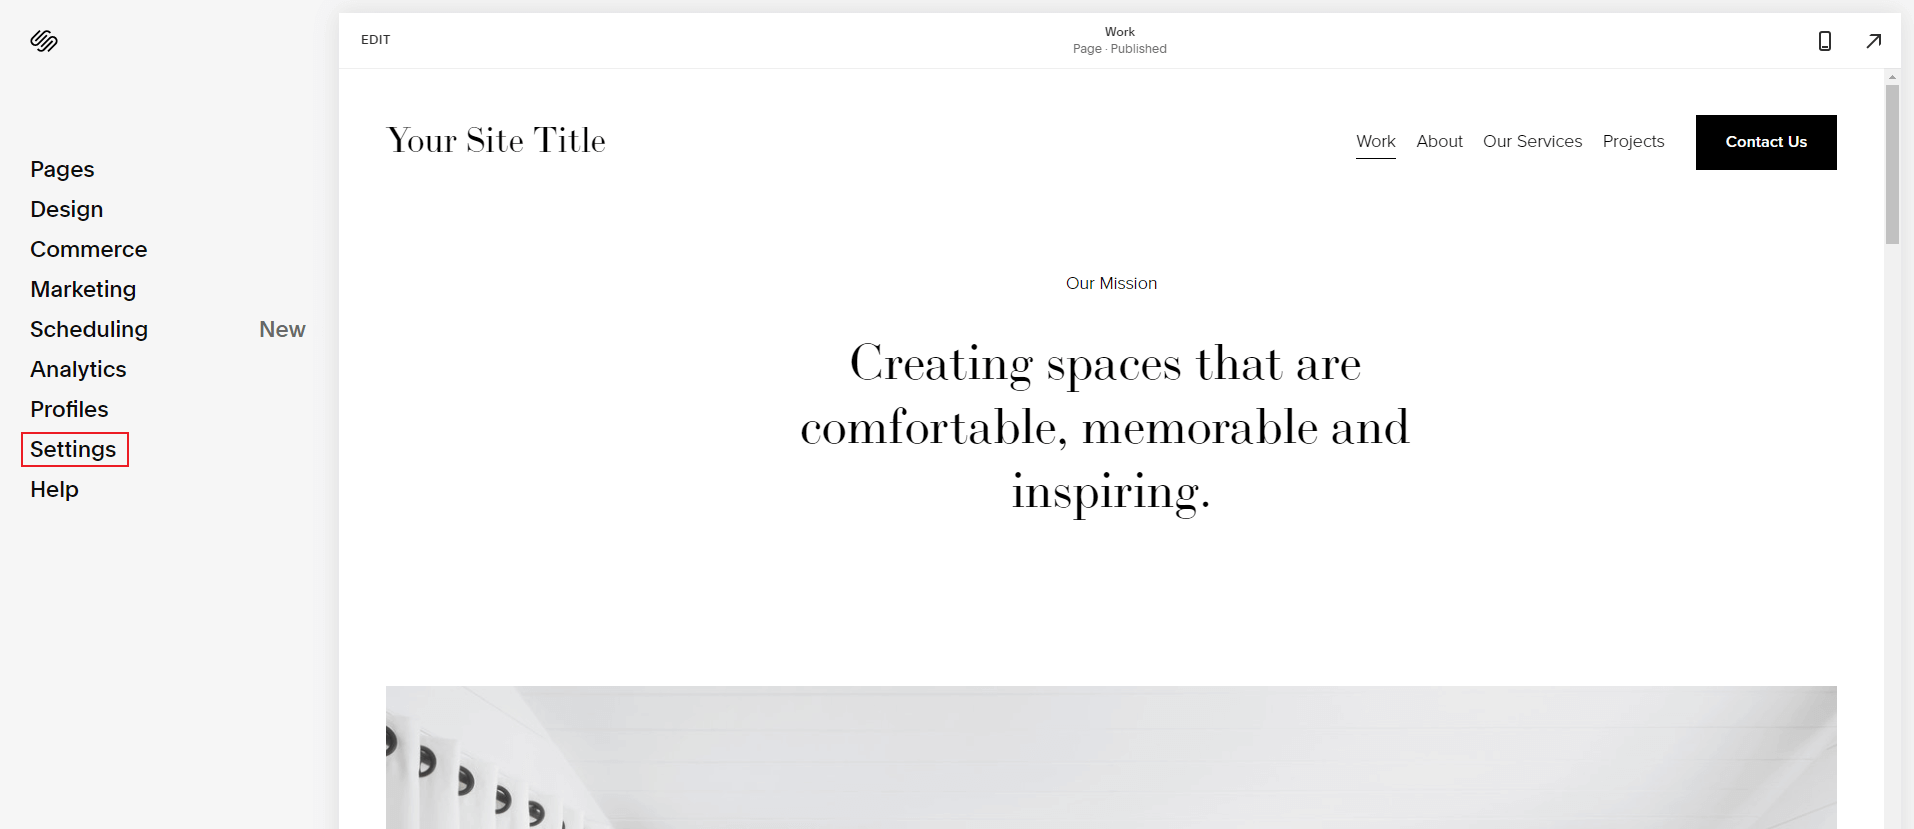Click the Your Site Title heading
Screen dimensions: 1914x829
[x=496, y=140]
